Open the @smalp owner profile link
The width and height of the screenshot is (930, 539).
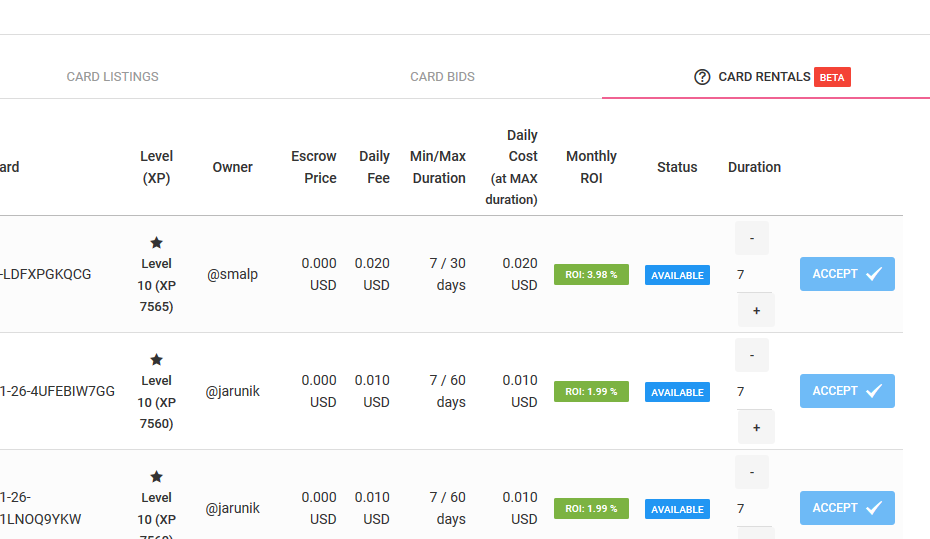(232, 275)
